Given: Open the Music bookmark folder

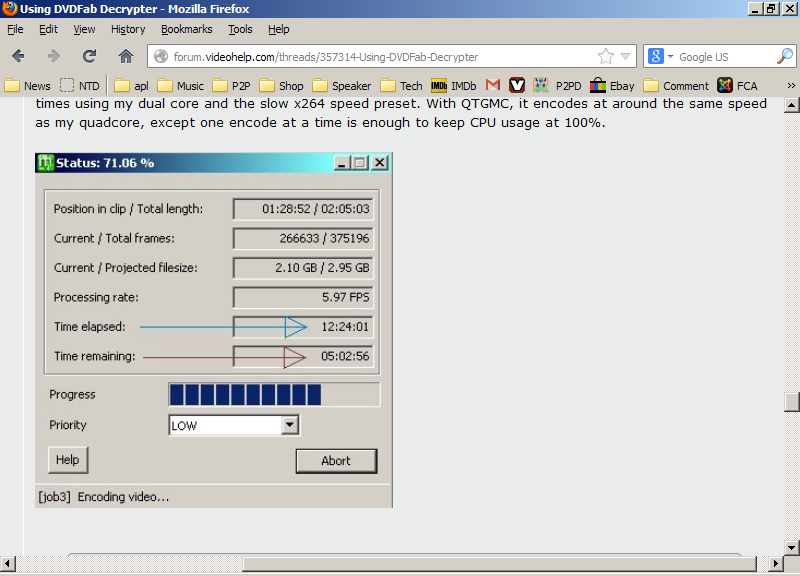Looking at the screenshot, I should pyautogui.click(x=181, y=86).
